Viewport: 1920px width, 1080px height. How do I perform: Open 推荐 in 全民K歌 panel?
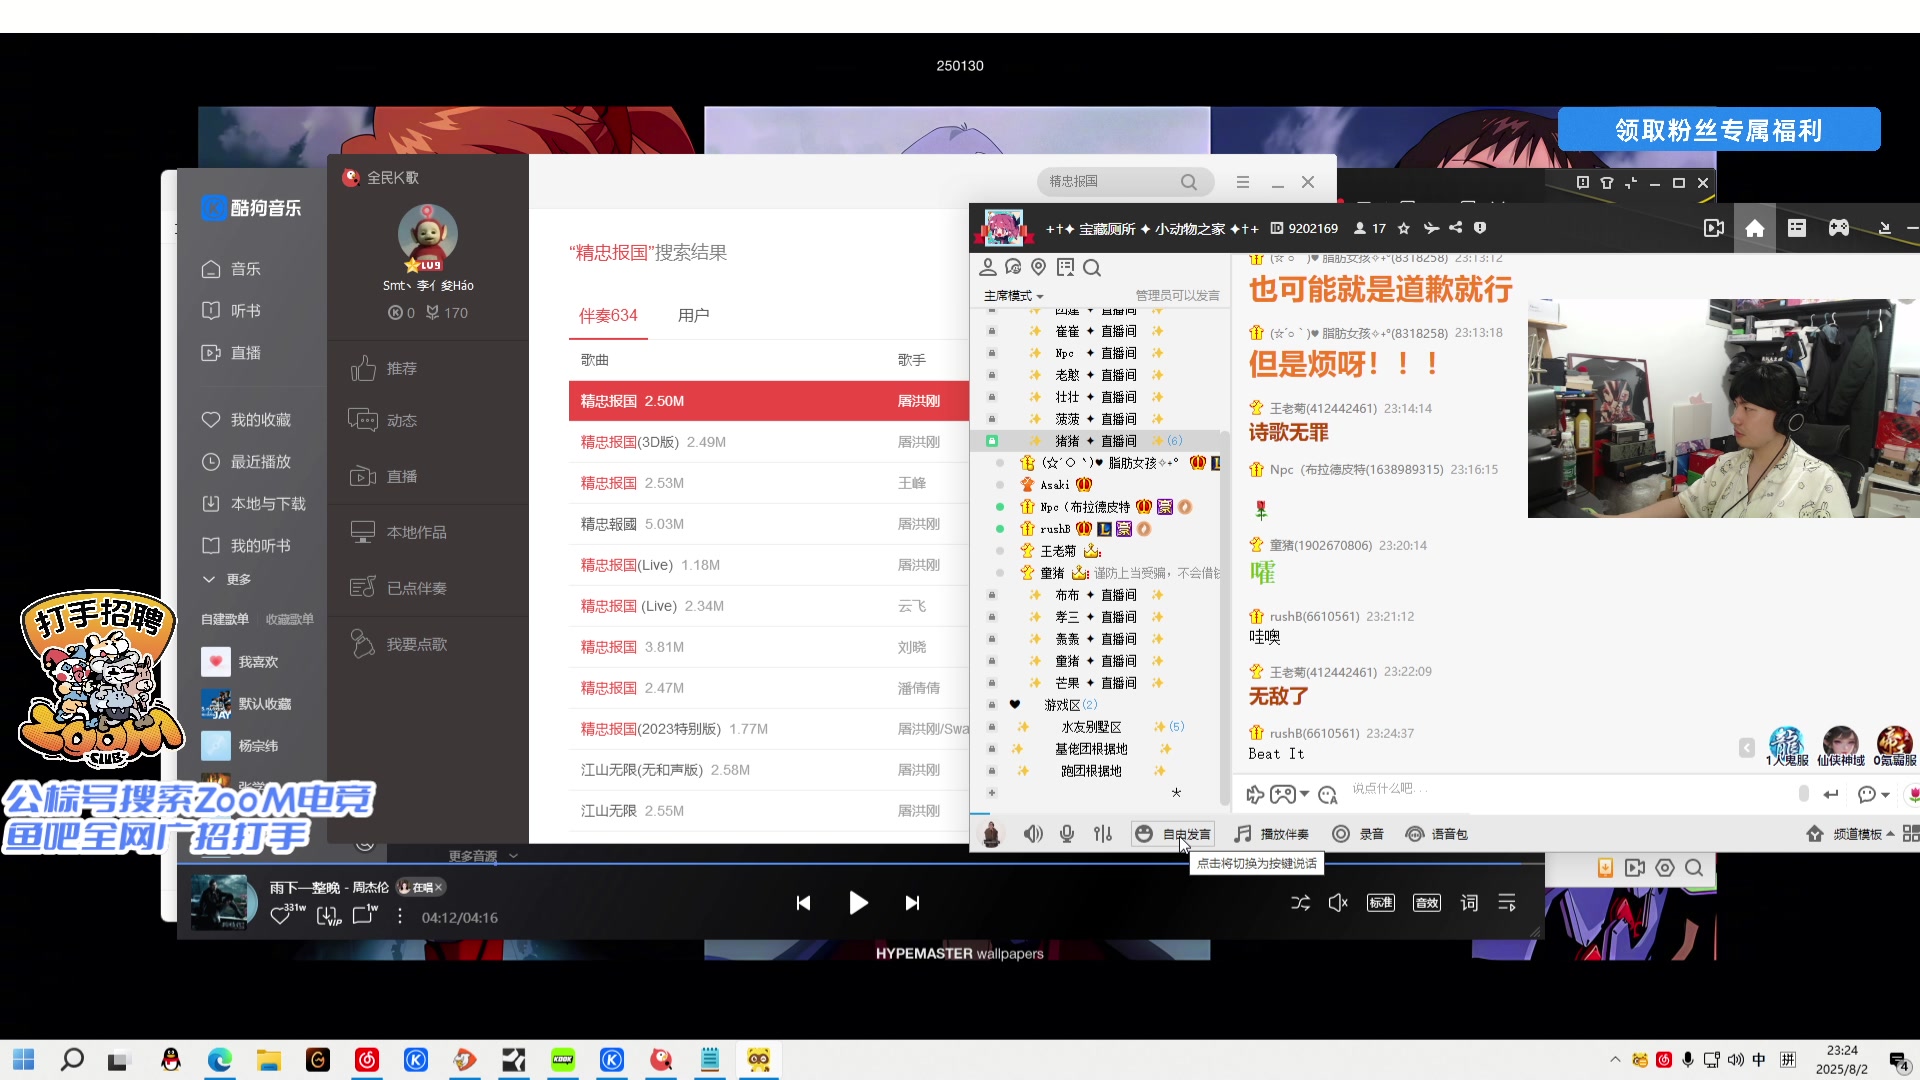tap(384, 369)
